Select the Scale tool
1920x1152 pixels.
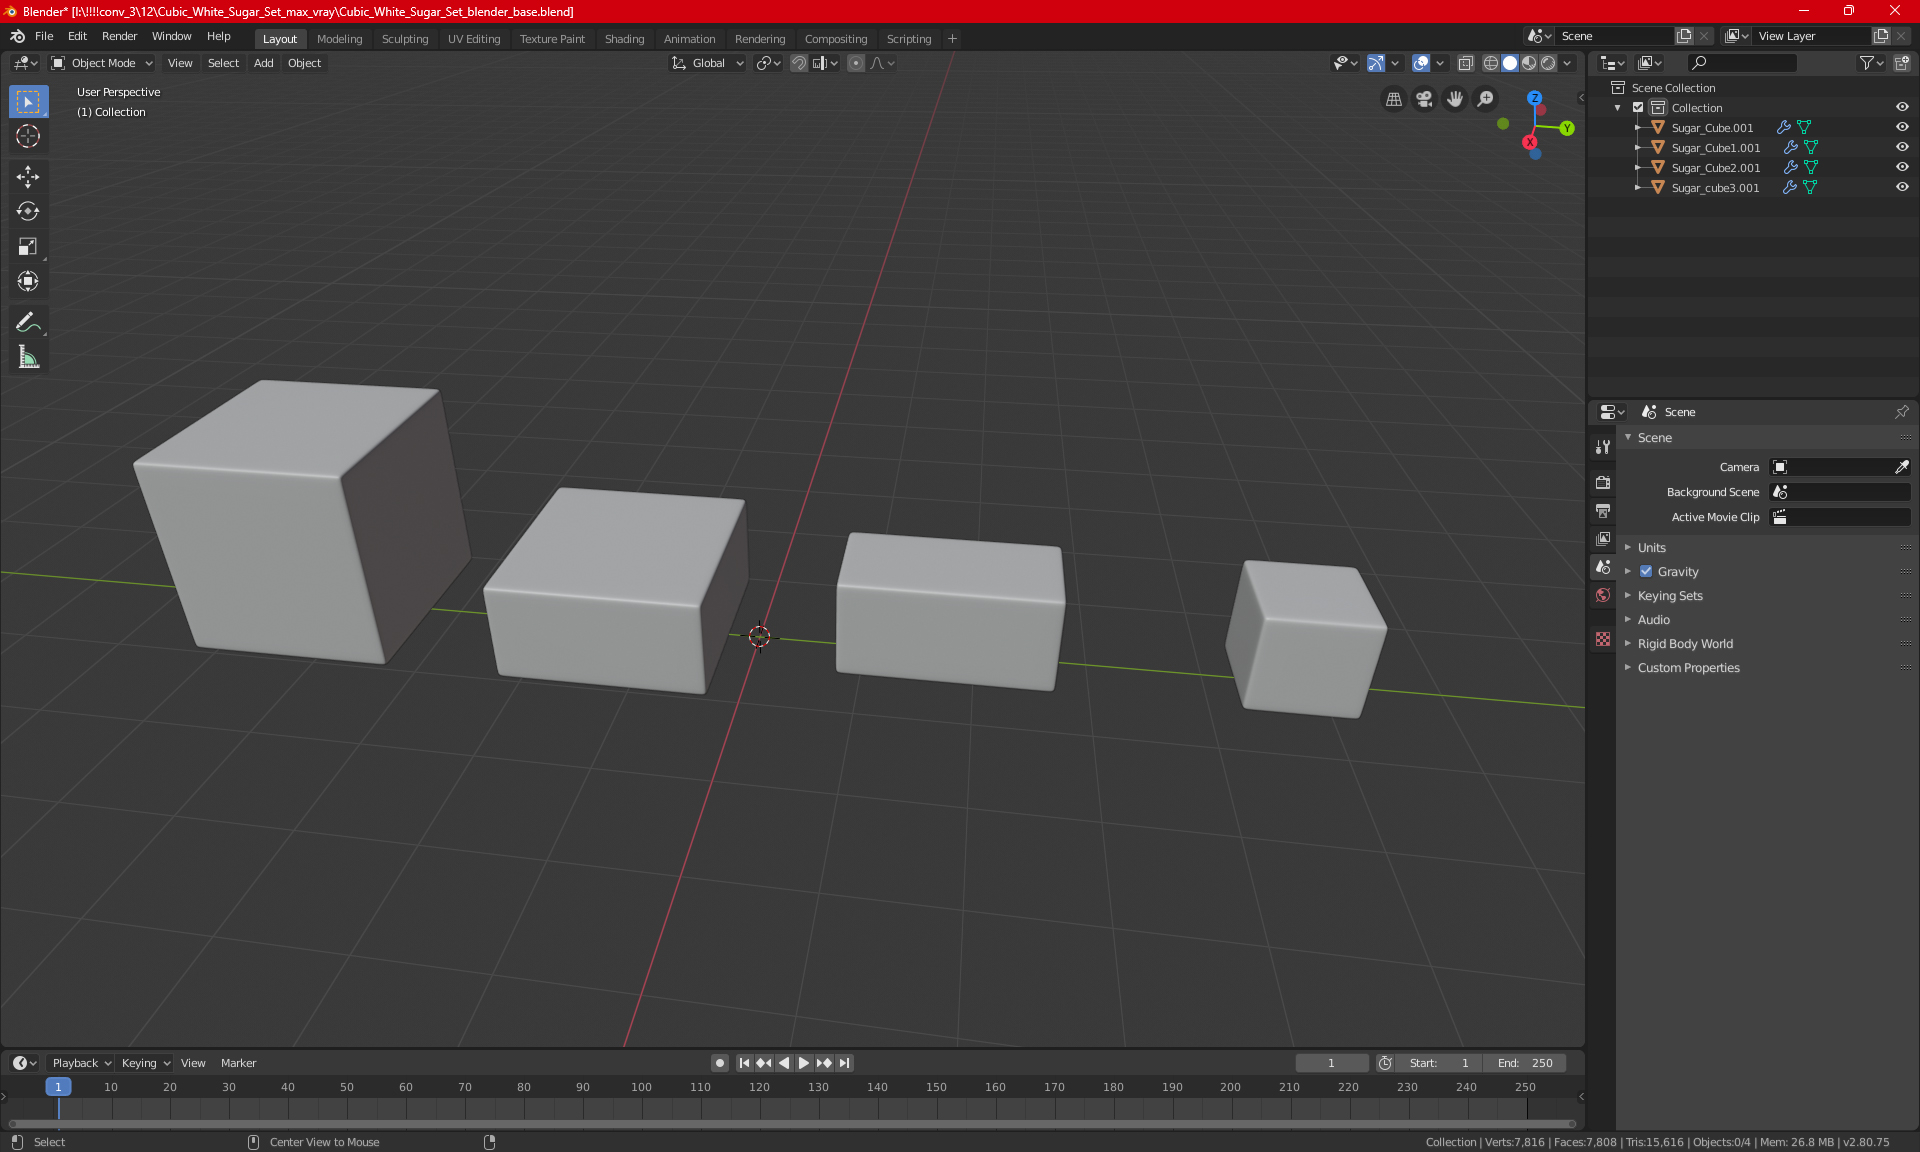(28, 247)
